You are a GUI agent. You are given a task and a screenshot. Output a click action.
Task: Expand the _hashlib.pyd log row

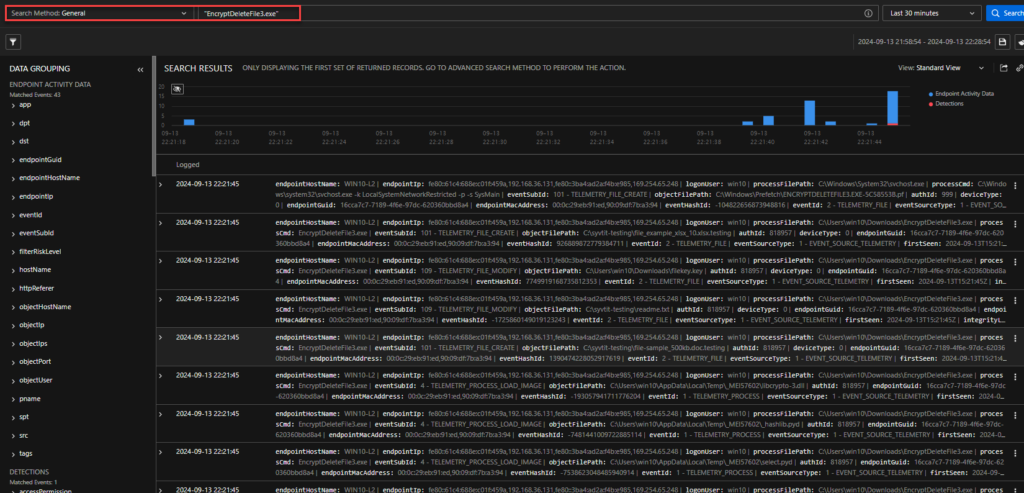point(161,413)
